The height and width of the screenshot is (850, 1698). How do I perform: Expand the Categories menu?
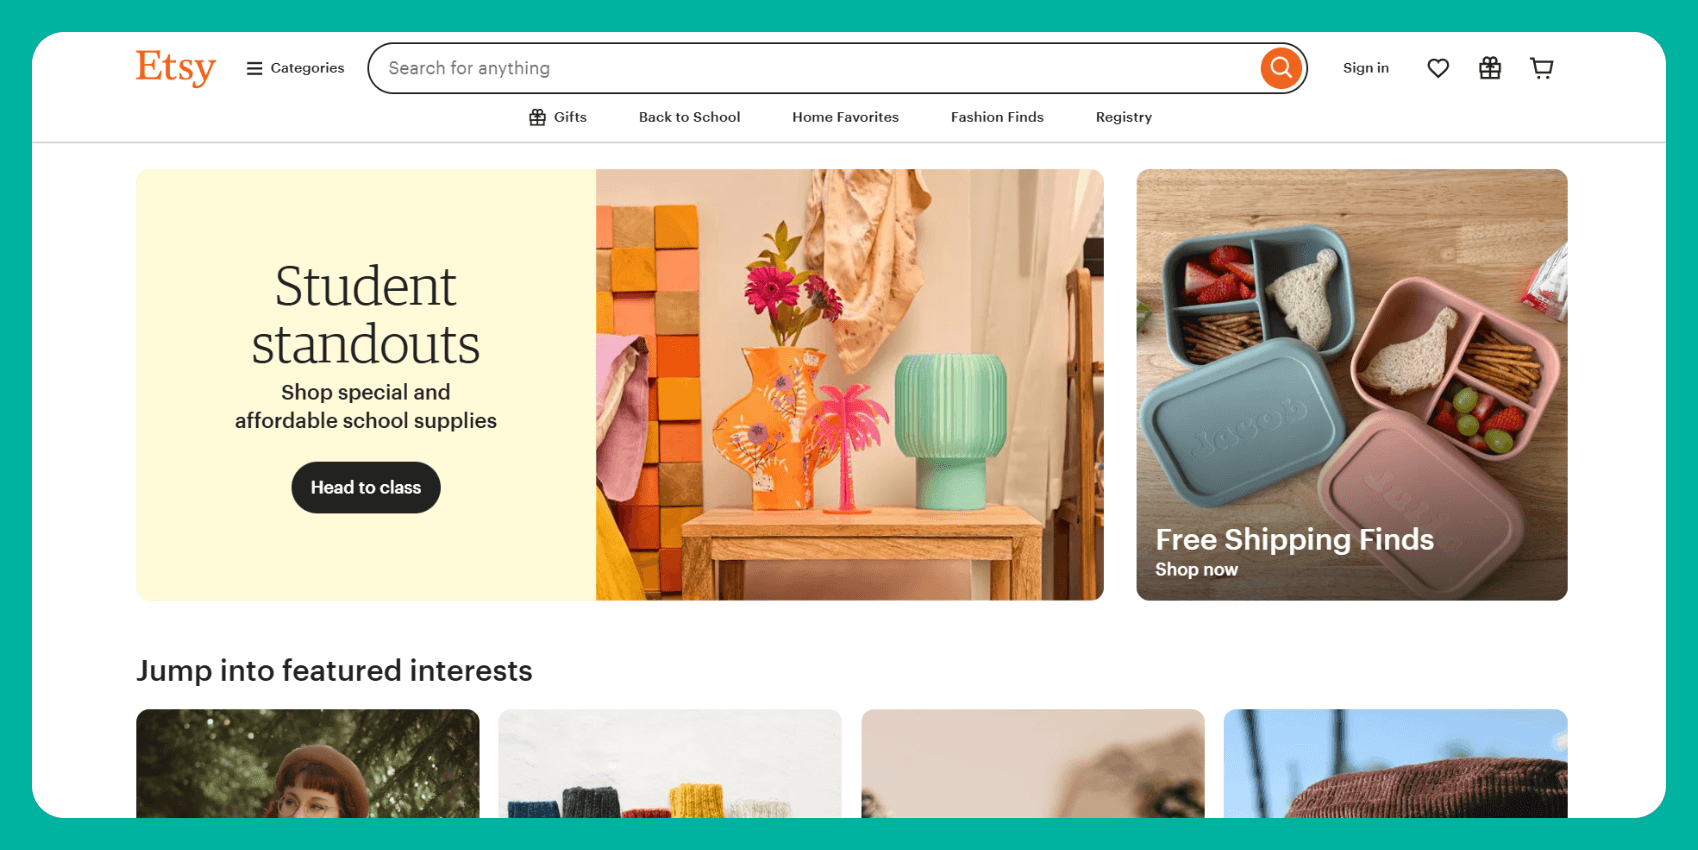coord(295,68)
